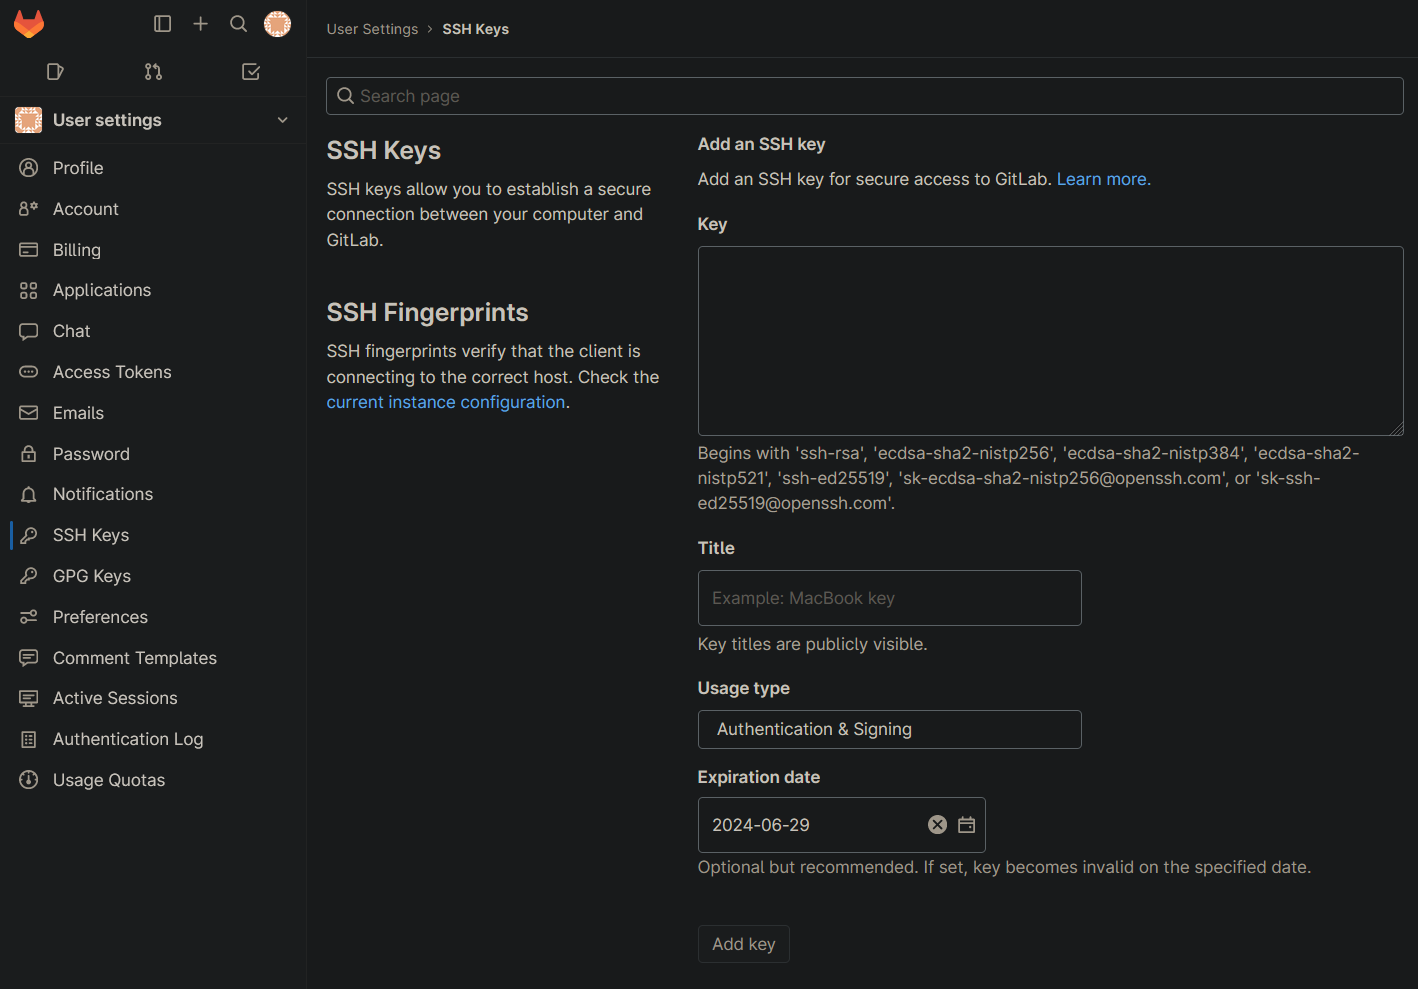Screen dimensions: 1418x989
Task: Select Access Tokens in the sidebar
Action: click(112, 372)
